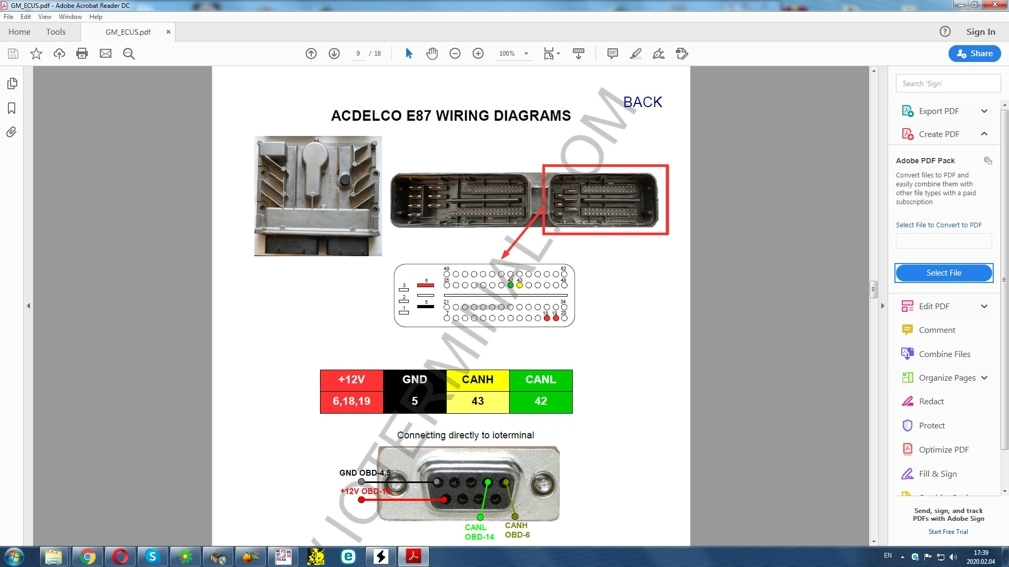Click the scrolling mode toolbar icon

pos(579,53)
